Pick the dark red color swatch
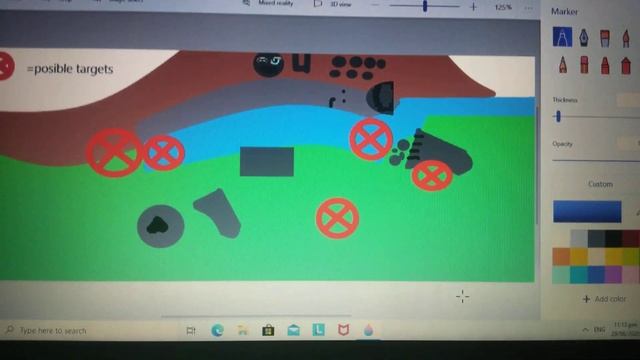Image resolution: width=640 pixels, height=360 pixels. tap(631, 238)
